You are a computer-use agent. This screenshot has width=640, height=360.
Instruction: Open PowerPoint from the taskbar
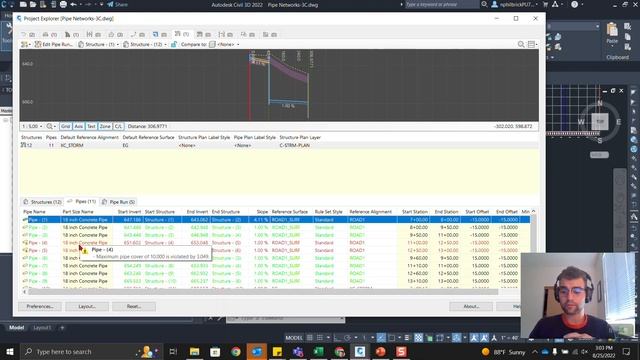[380, 351]
